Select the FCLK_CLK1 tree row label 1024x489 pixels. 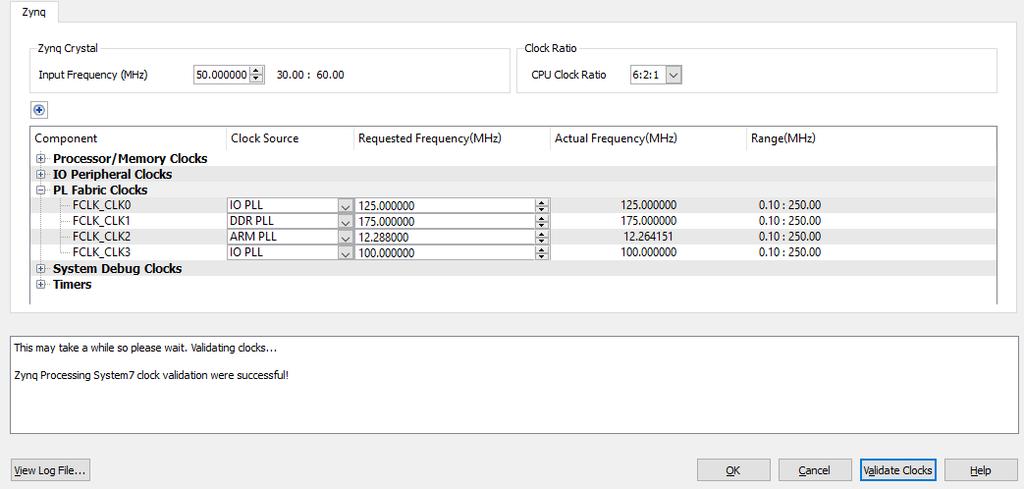tap(102, 221)
